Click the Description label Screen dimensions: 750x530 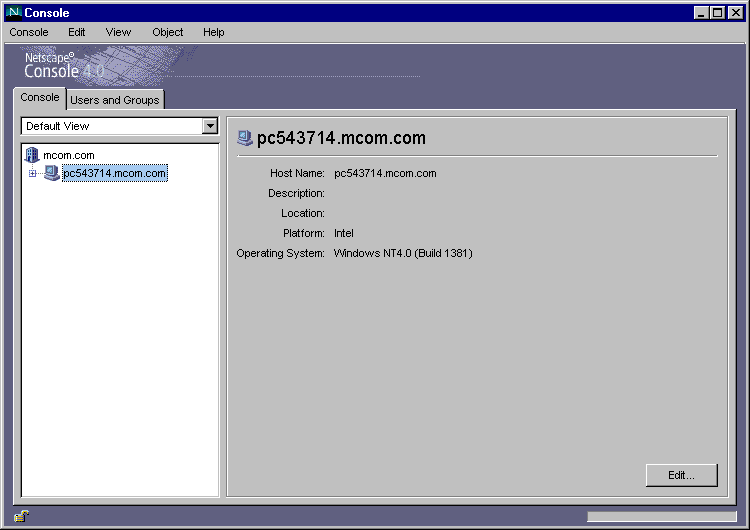pyautogui.click(x=296, y=193)
